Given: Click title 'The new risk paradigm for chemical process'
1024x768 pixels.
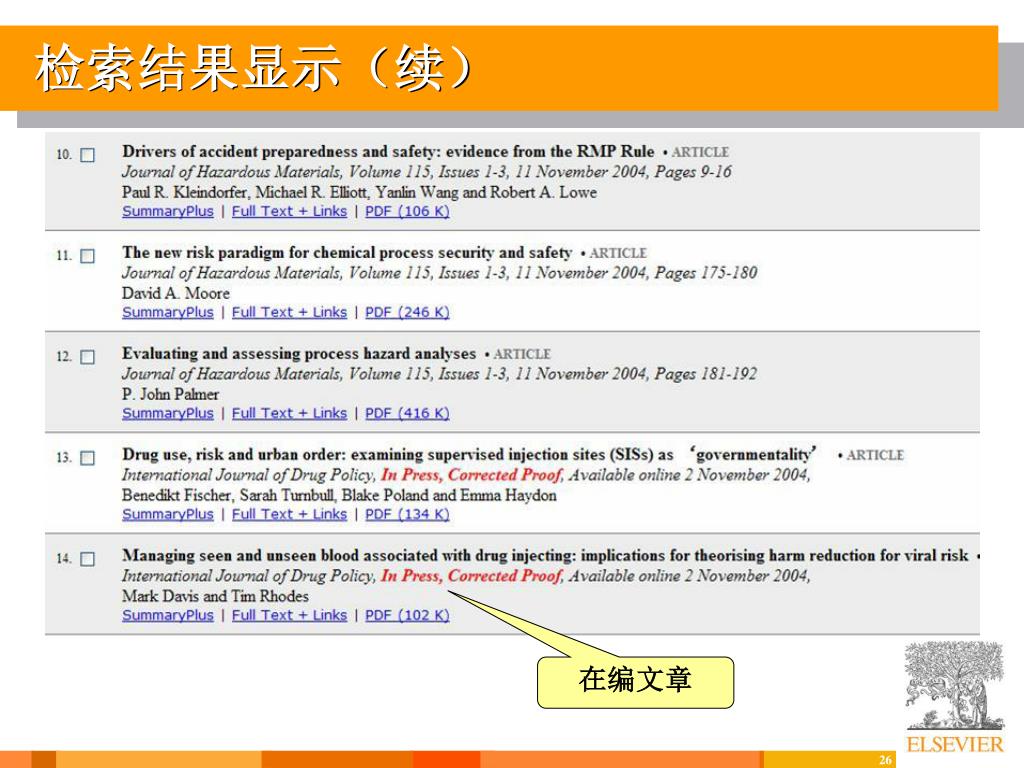Looking at the screenshot, I should (x=347, y=253).
